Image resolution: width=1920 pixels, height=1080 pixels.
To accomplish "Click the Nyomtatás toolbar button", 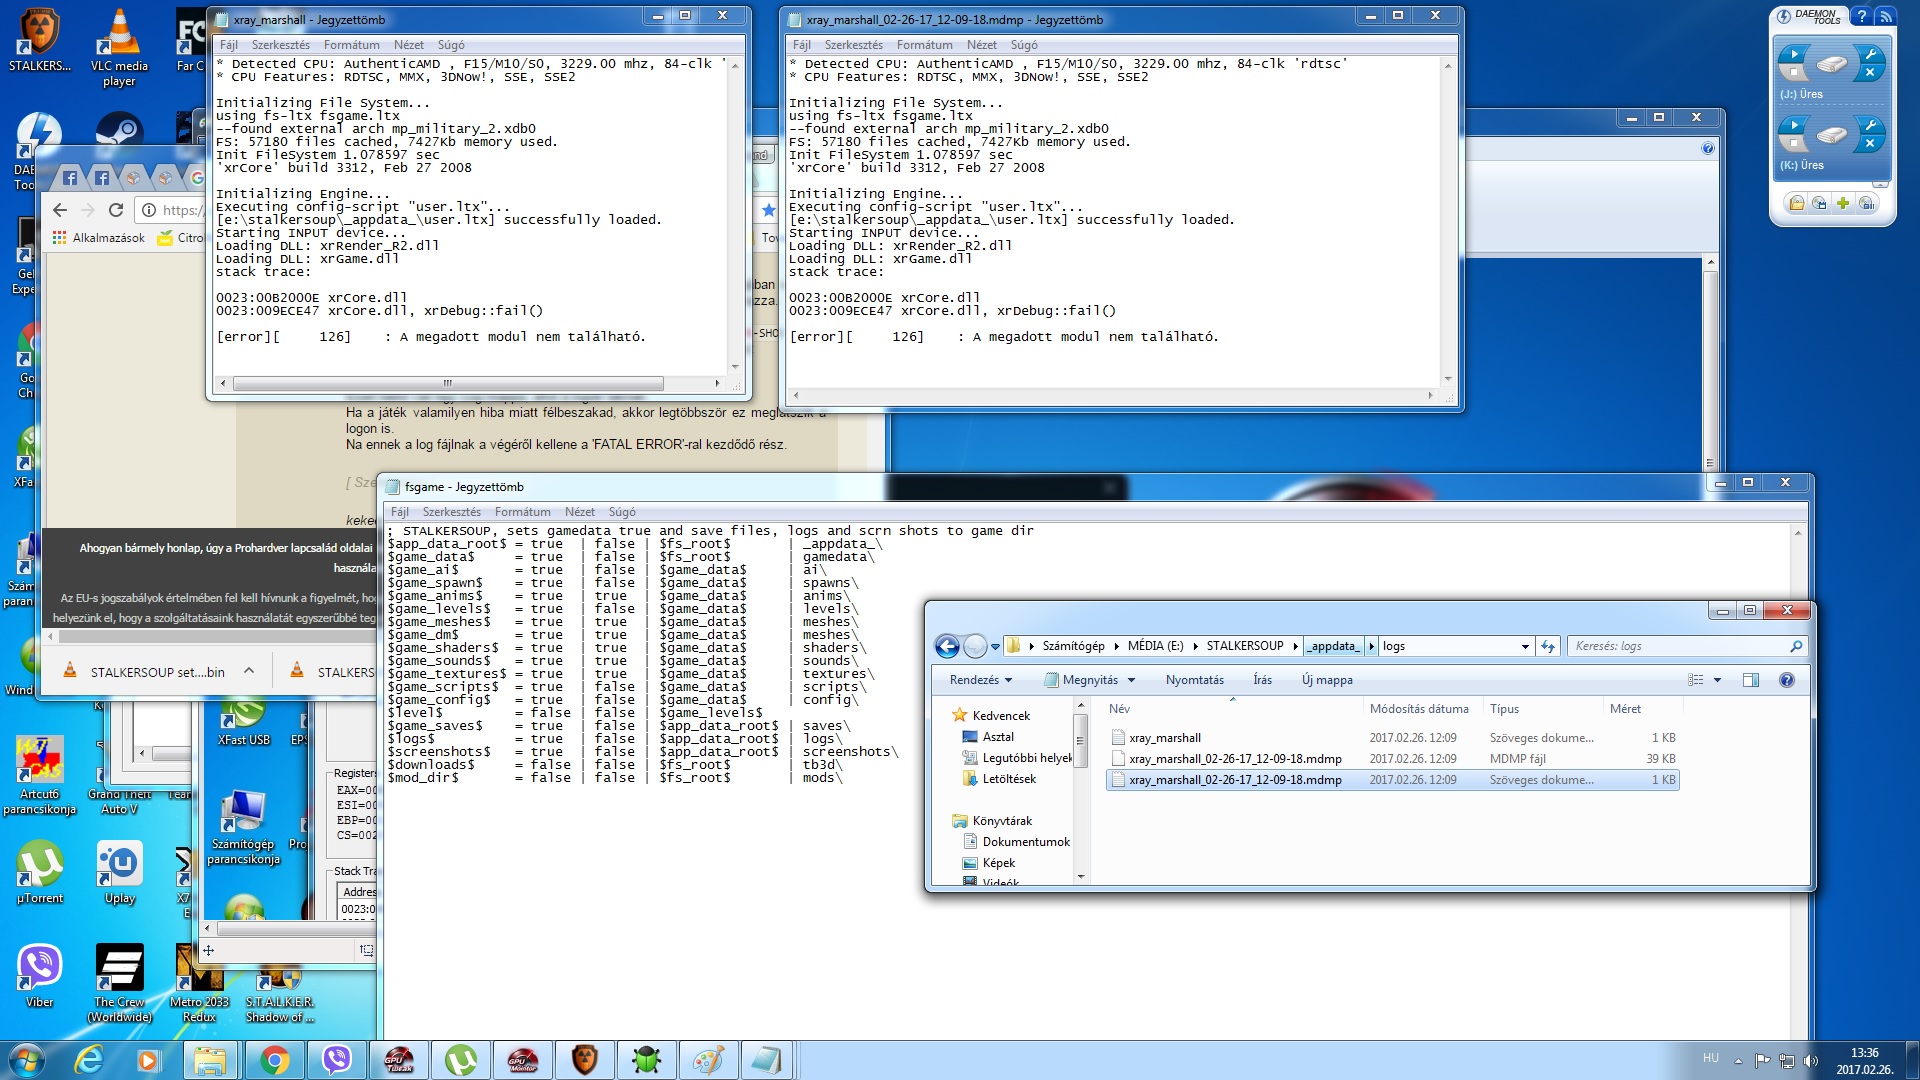I will (1194, 680).
